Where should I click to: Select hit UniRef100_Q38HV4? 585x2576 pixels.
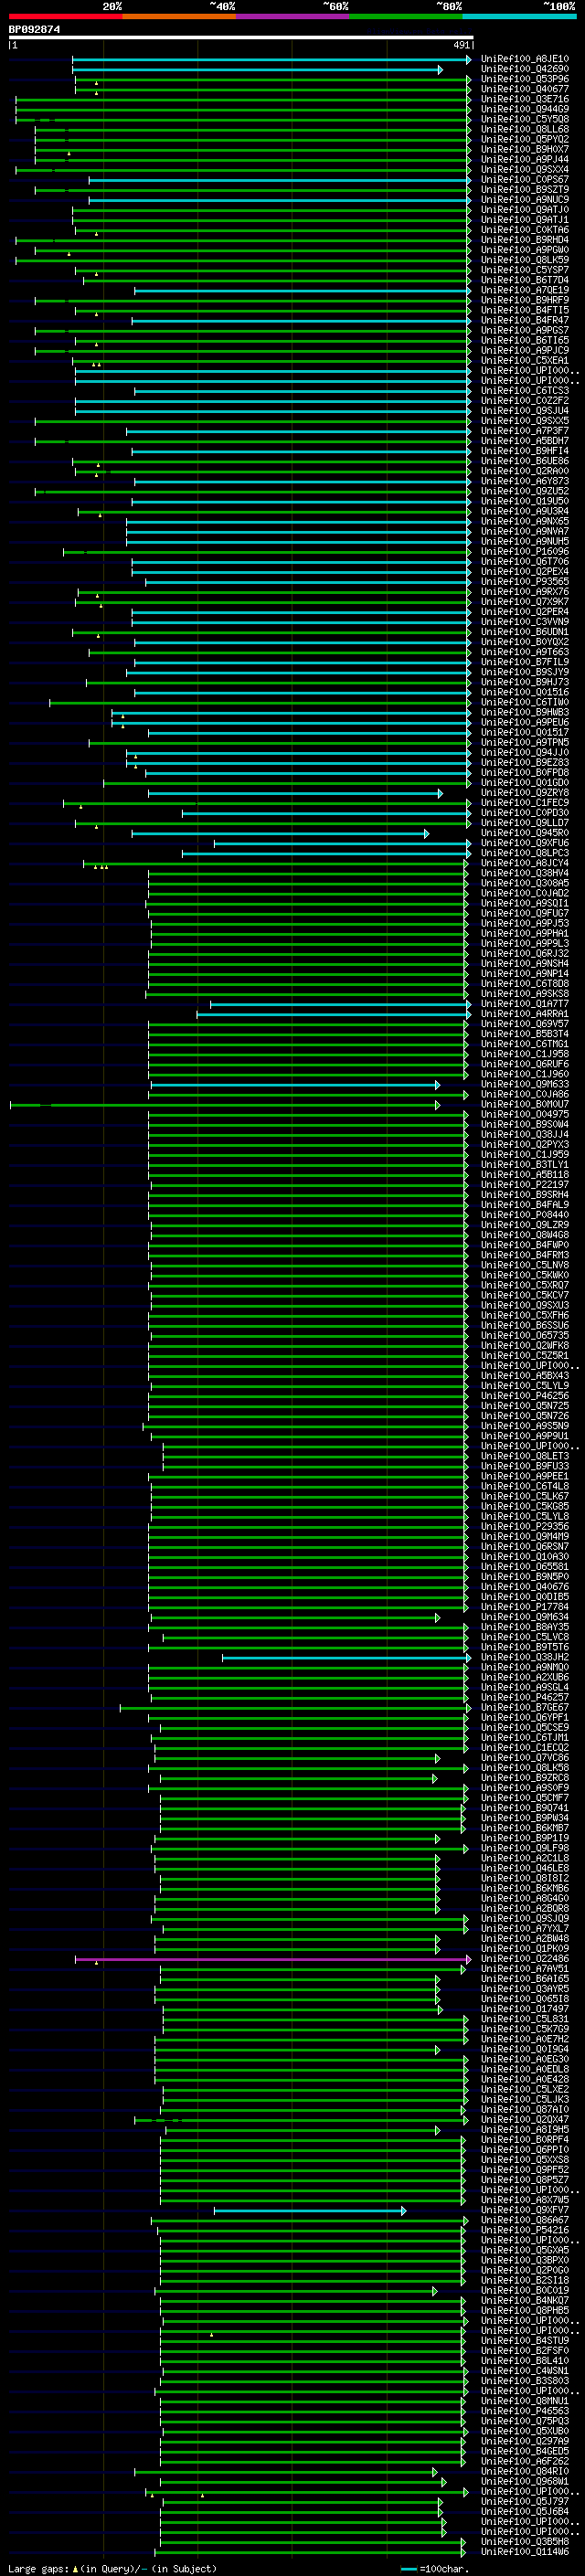pyautogui.click(x=525, y=873)
